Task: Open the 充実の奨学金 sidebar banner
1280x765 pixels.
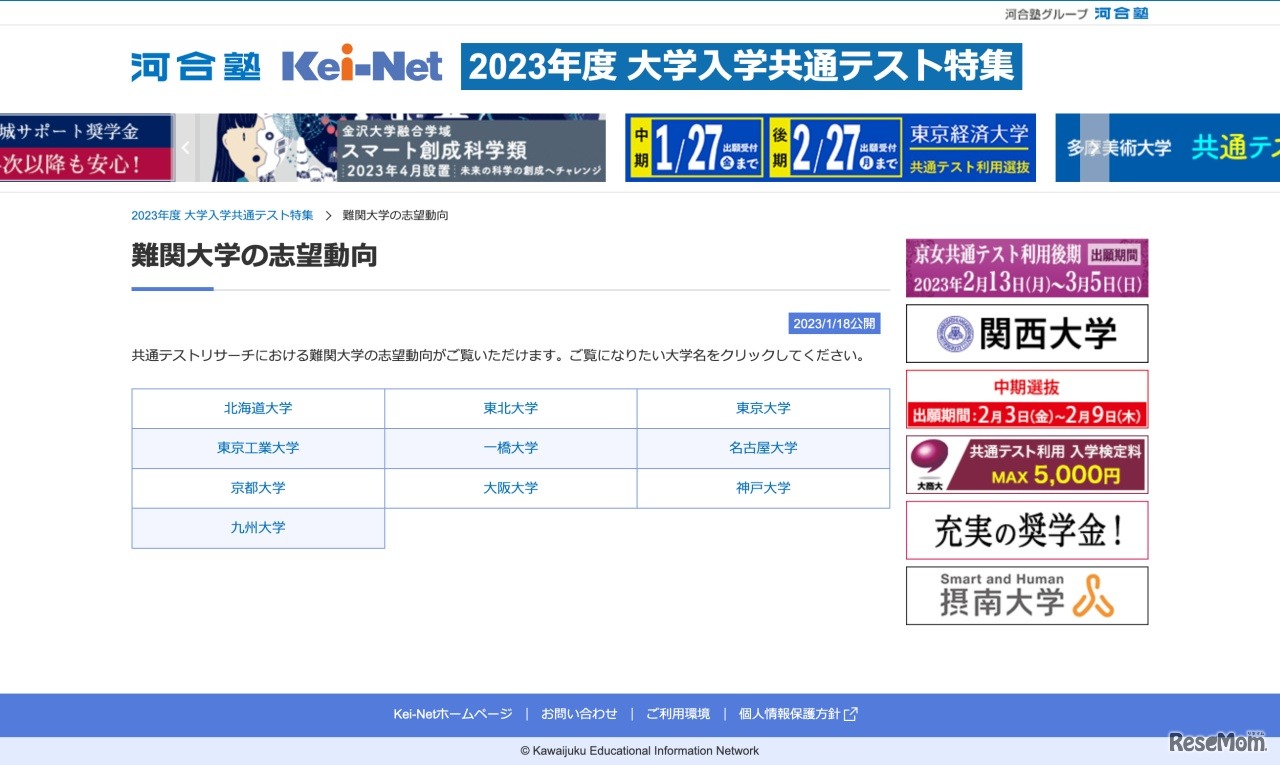Action: point(1027,530)
